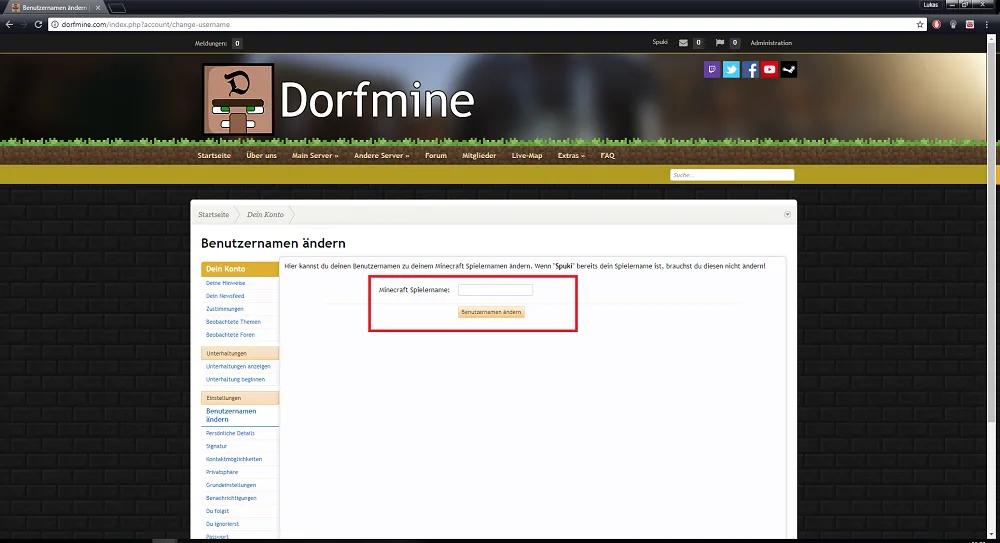This screenshot has width=1000, height=543.
Task: Click the Einstellungen sidebar section header
Action: point(240,398)
